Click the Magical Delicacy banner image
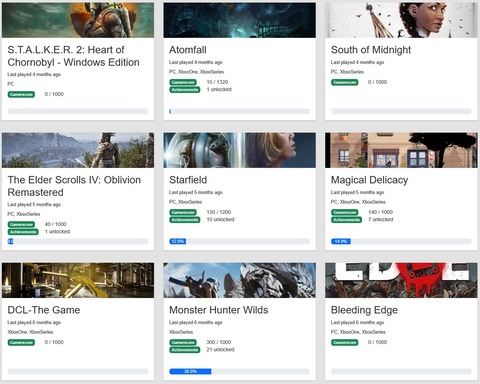The image size is (480, 384). click(x=401, y=150)
